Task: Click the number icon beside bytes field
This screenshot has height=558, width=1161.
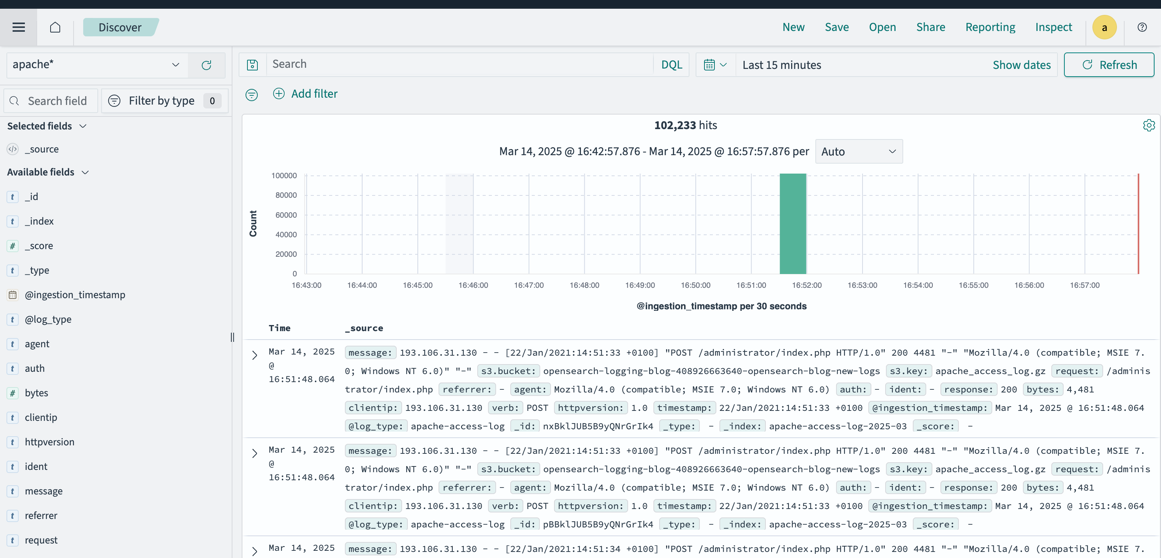Action: (13, 393)
